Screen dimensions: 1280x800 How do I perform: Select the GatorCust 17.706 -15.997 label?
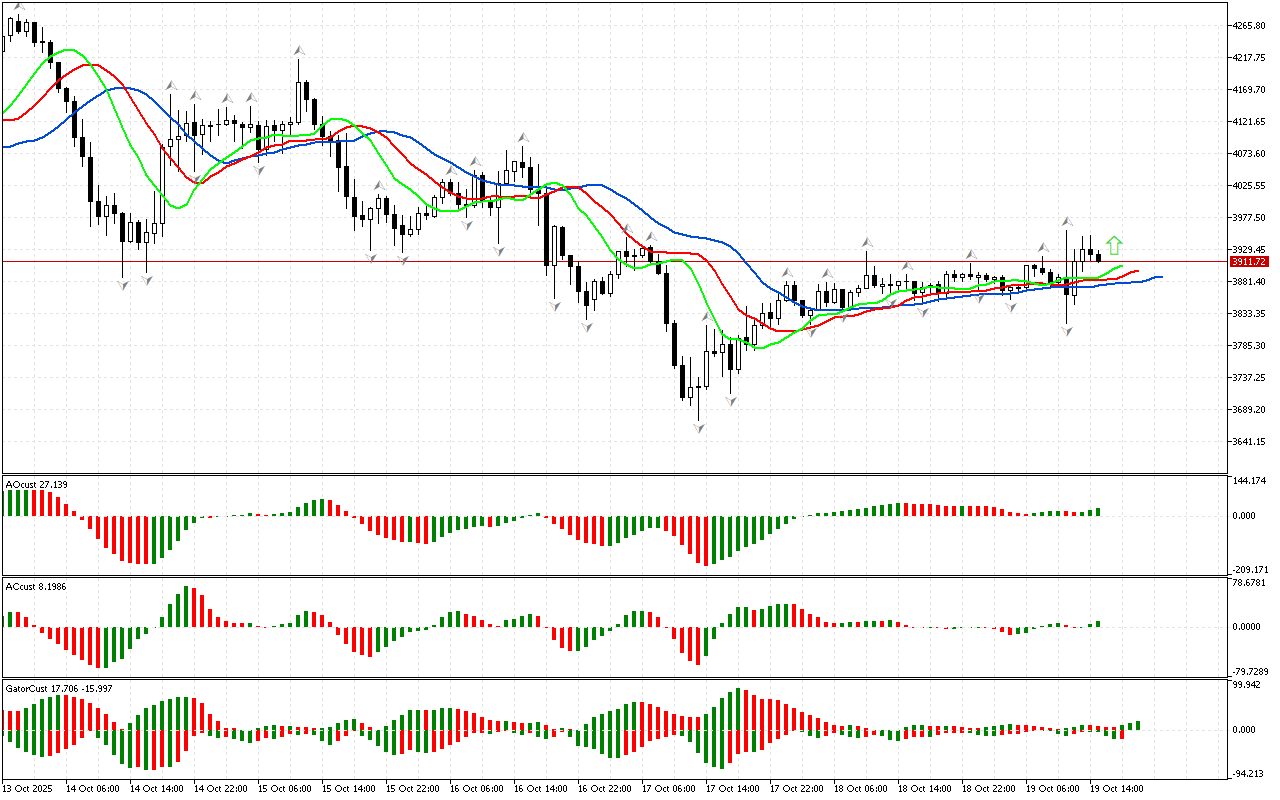[59, 689]
